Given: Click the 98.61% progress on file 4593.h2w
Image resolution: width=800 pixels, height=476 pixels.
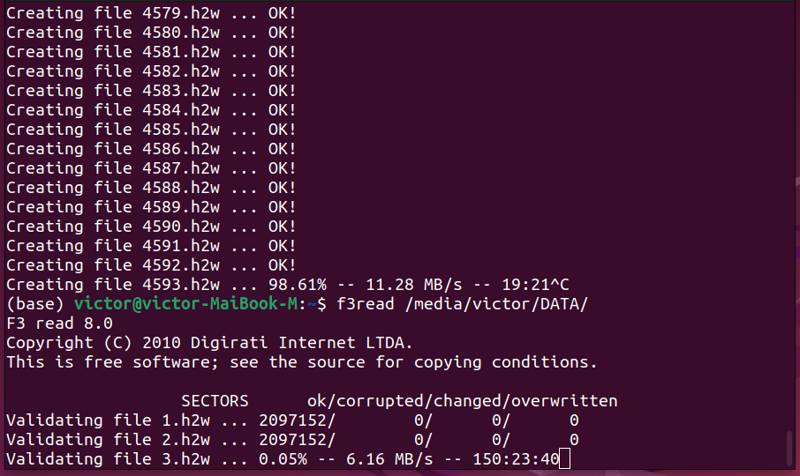Looking at the screenshot, I should click(x=297, y=284).
